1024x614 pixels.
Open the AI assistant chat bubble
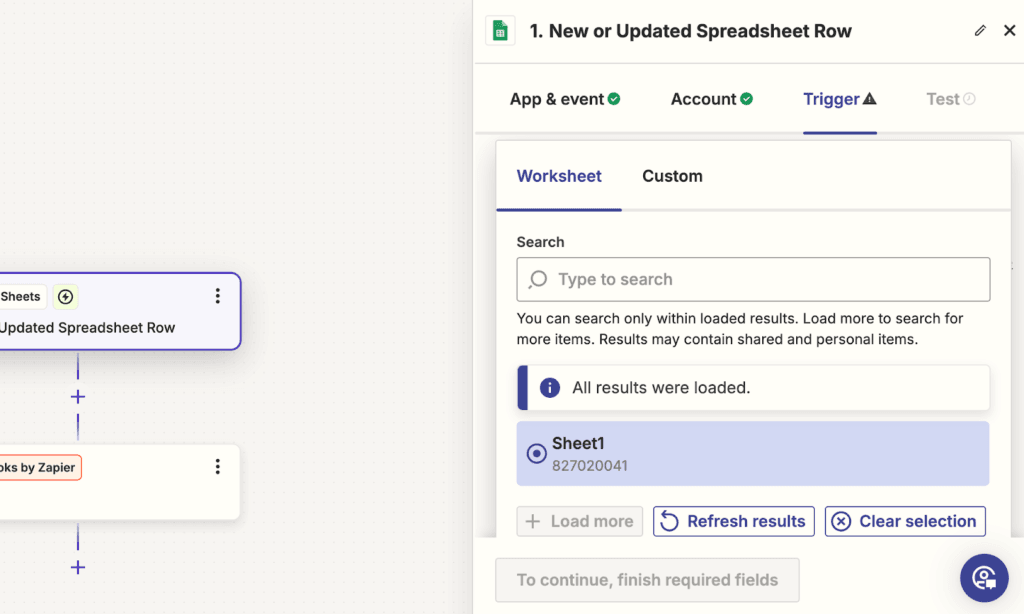pos(984,578)
